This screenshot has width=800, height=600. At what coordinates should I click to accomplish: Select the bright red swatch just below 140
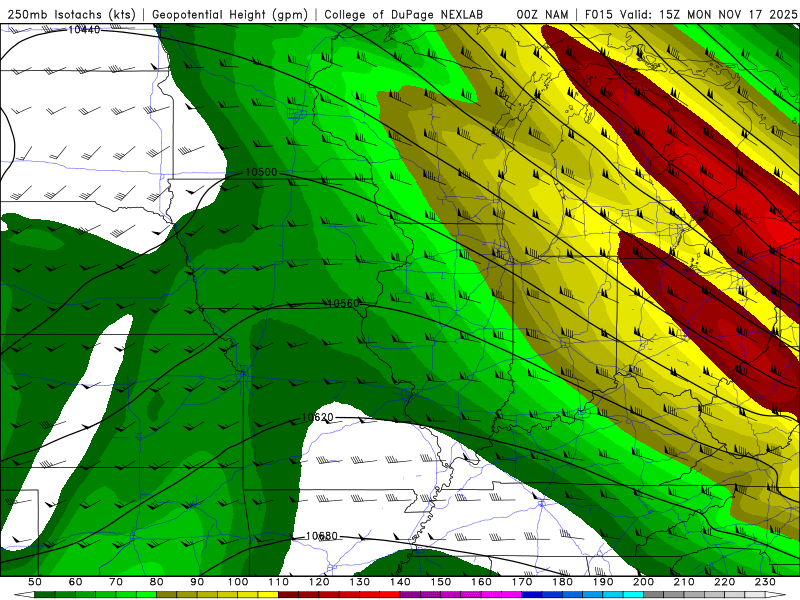tap(390, 595)
